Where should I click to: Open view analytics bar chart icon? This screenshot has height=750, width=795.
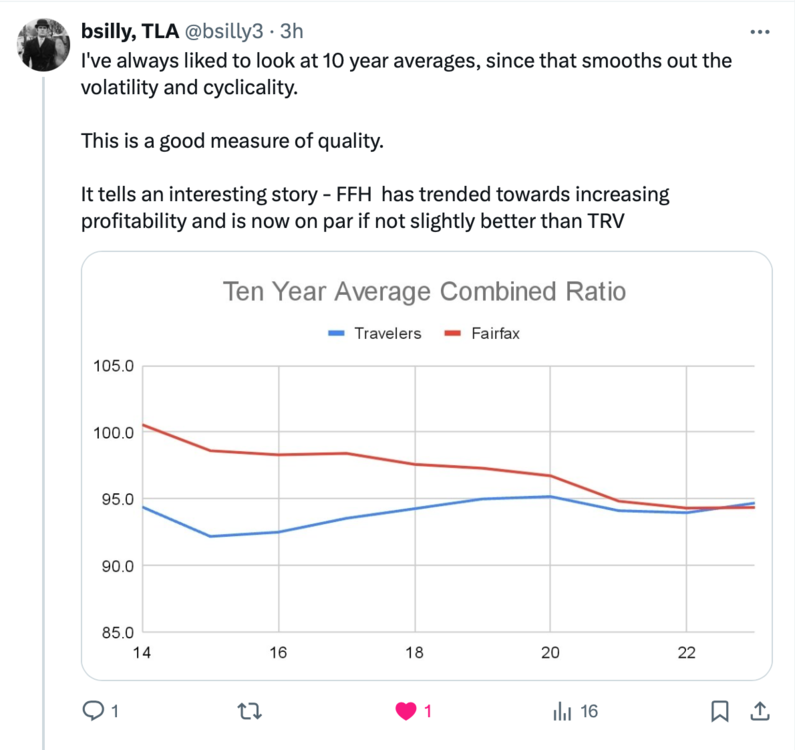click(x=562, y=711)
